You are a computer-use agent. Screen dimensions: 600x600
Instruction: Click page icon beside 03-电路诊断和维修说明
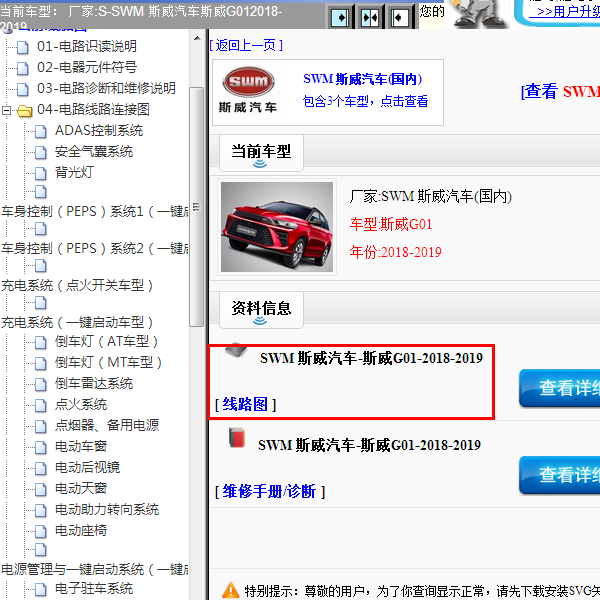point(23,89)
